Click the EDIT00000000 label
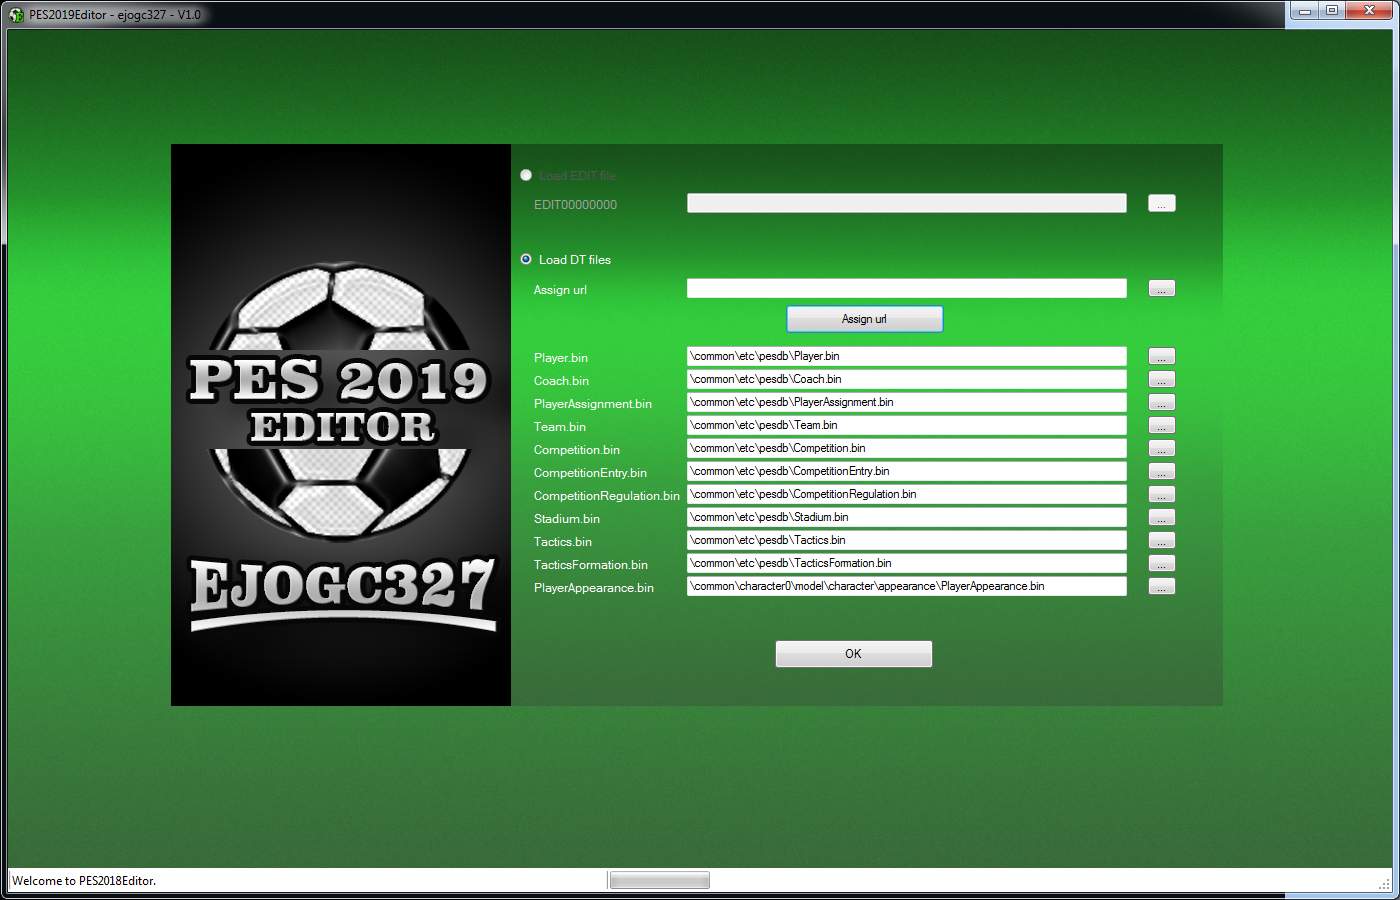Viewport: 1400px width, 900px height. [575, 205]
